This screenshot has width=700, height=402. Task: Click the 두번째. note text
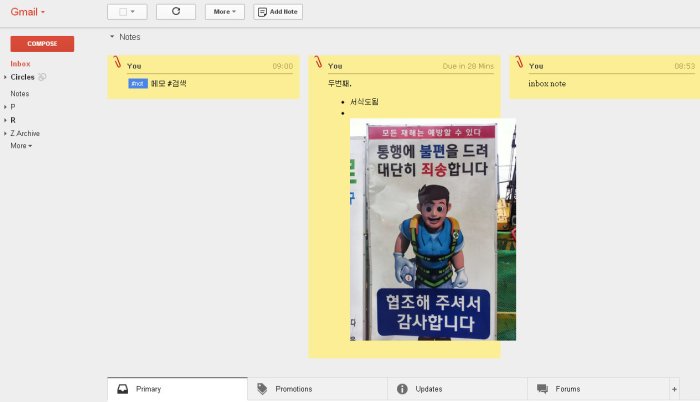(339, 84)
